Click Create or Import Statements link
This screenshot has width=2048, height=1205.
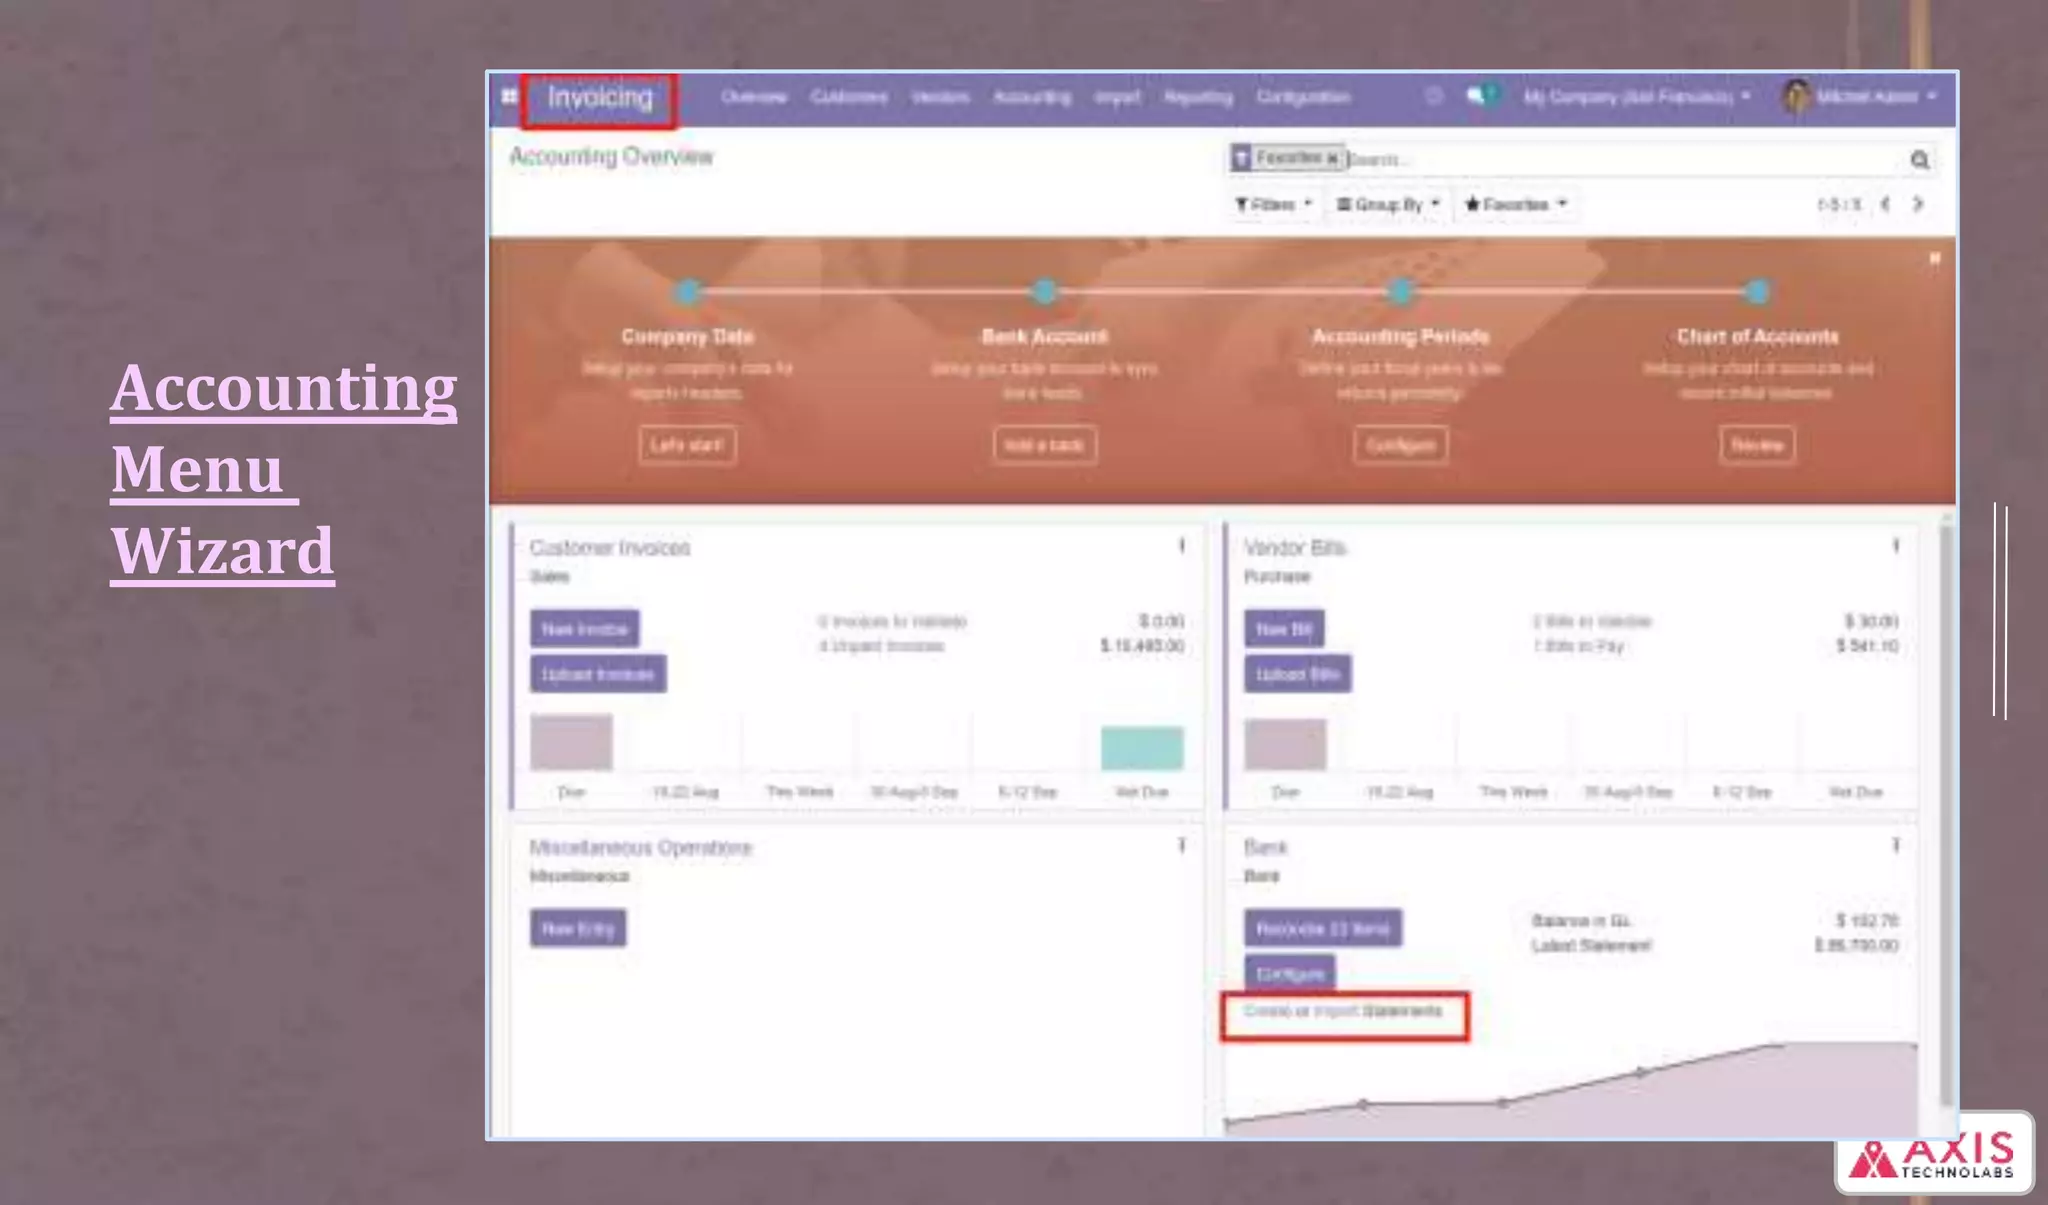[x=1343, y=1011]
